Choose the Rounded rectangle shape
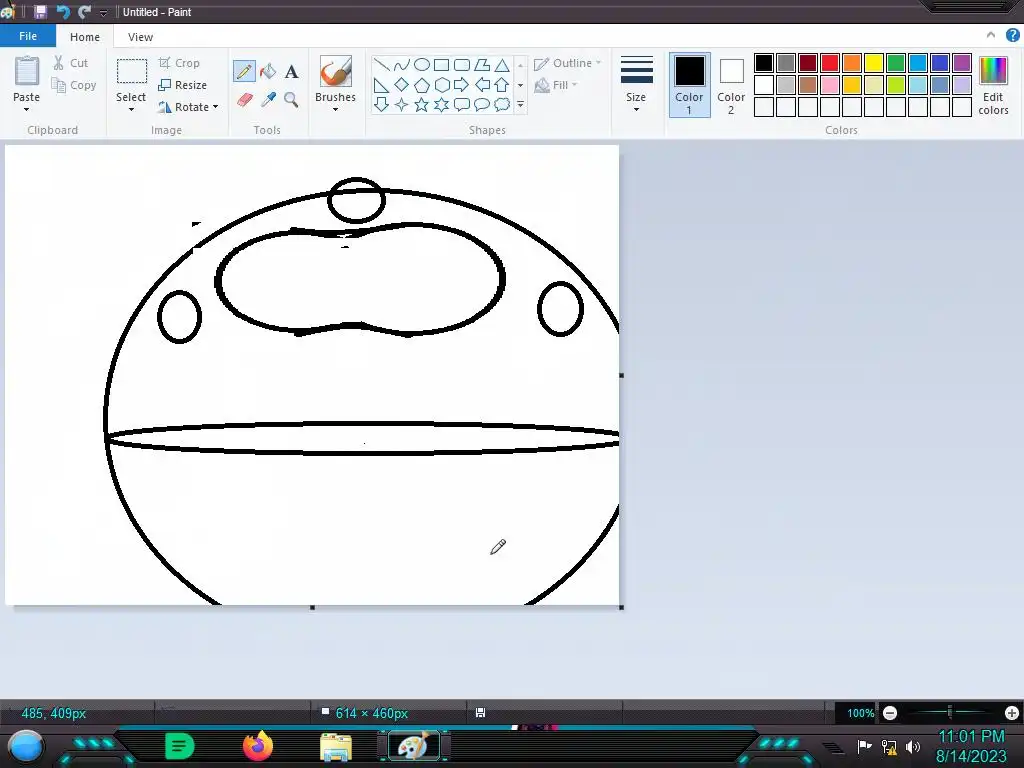 (x=462, y=65)
